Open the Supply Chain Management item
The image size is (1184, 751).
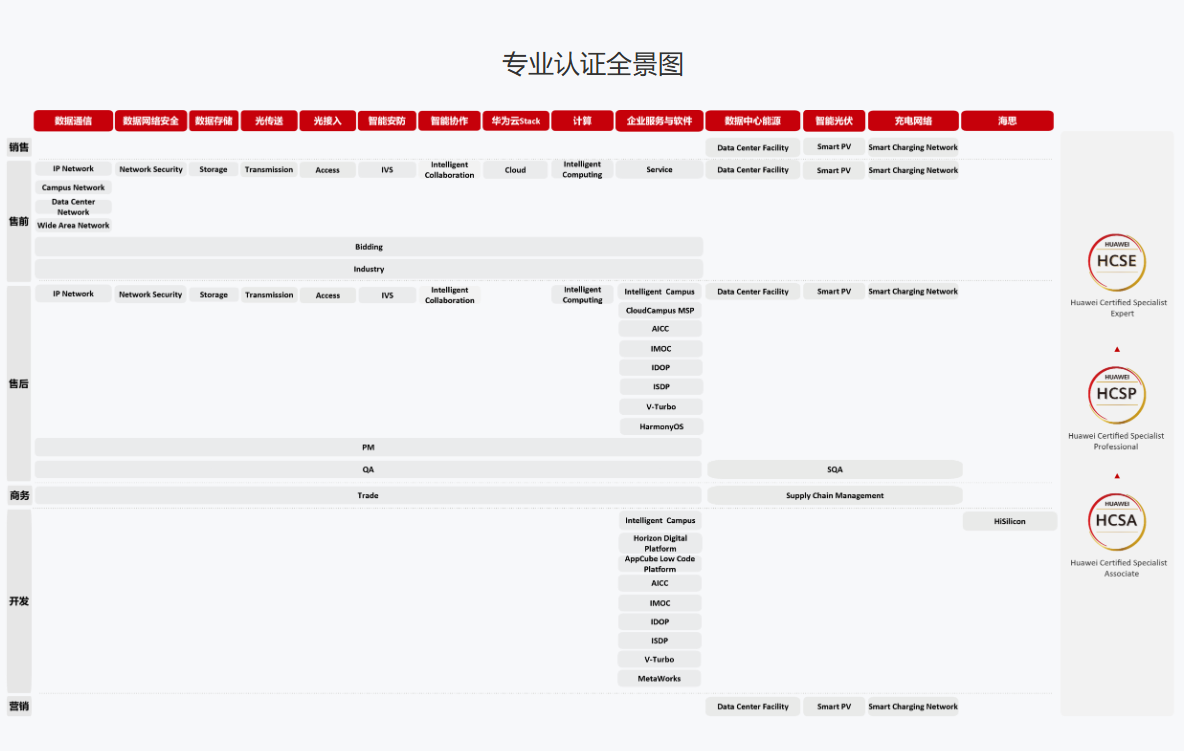(x=834, y=495)
